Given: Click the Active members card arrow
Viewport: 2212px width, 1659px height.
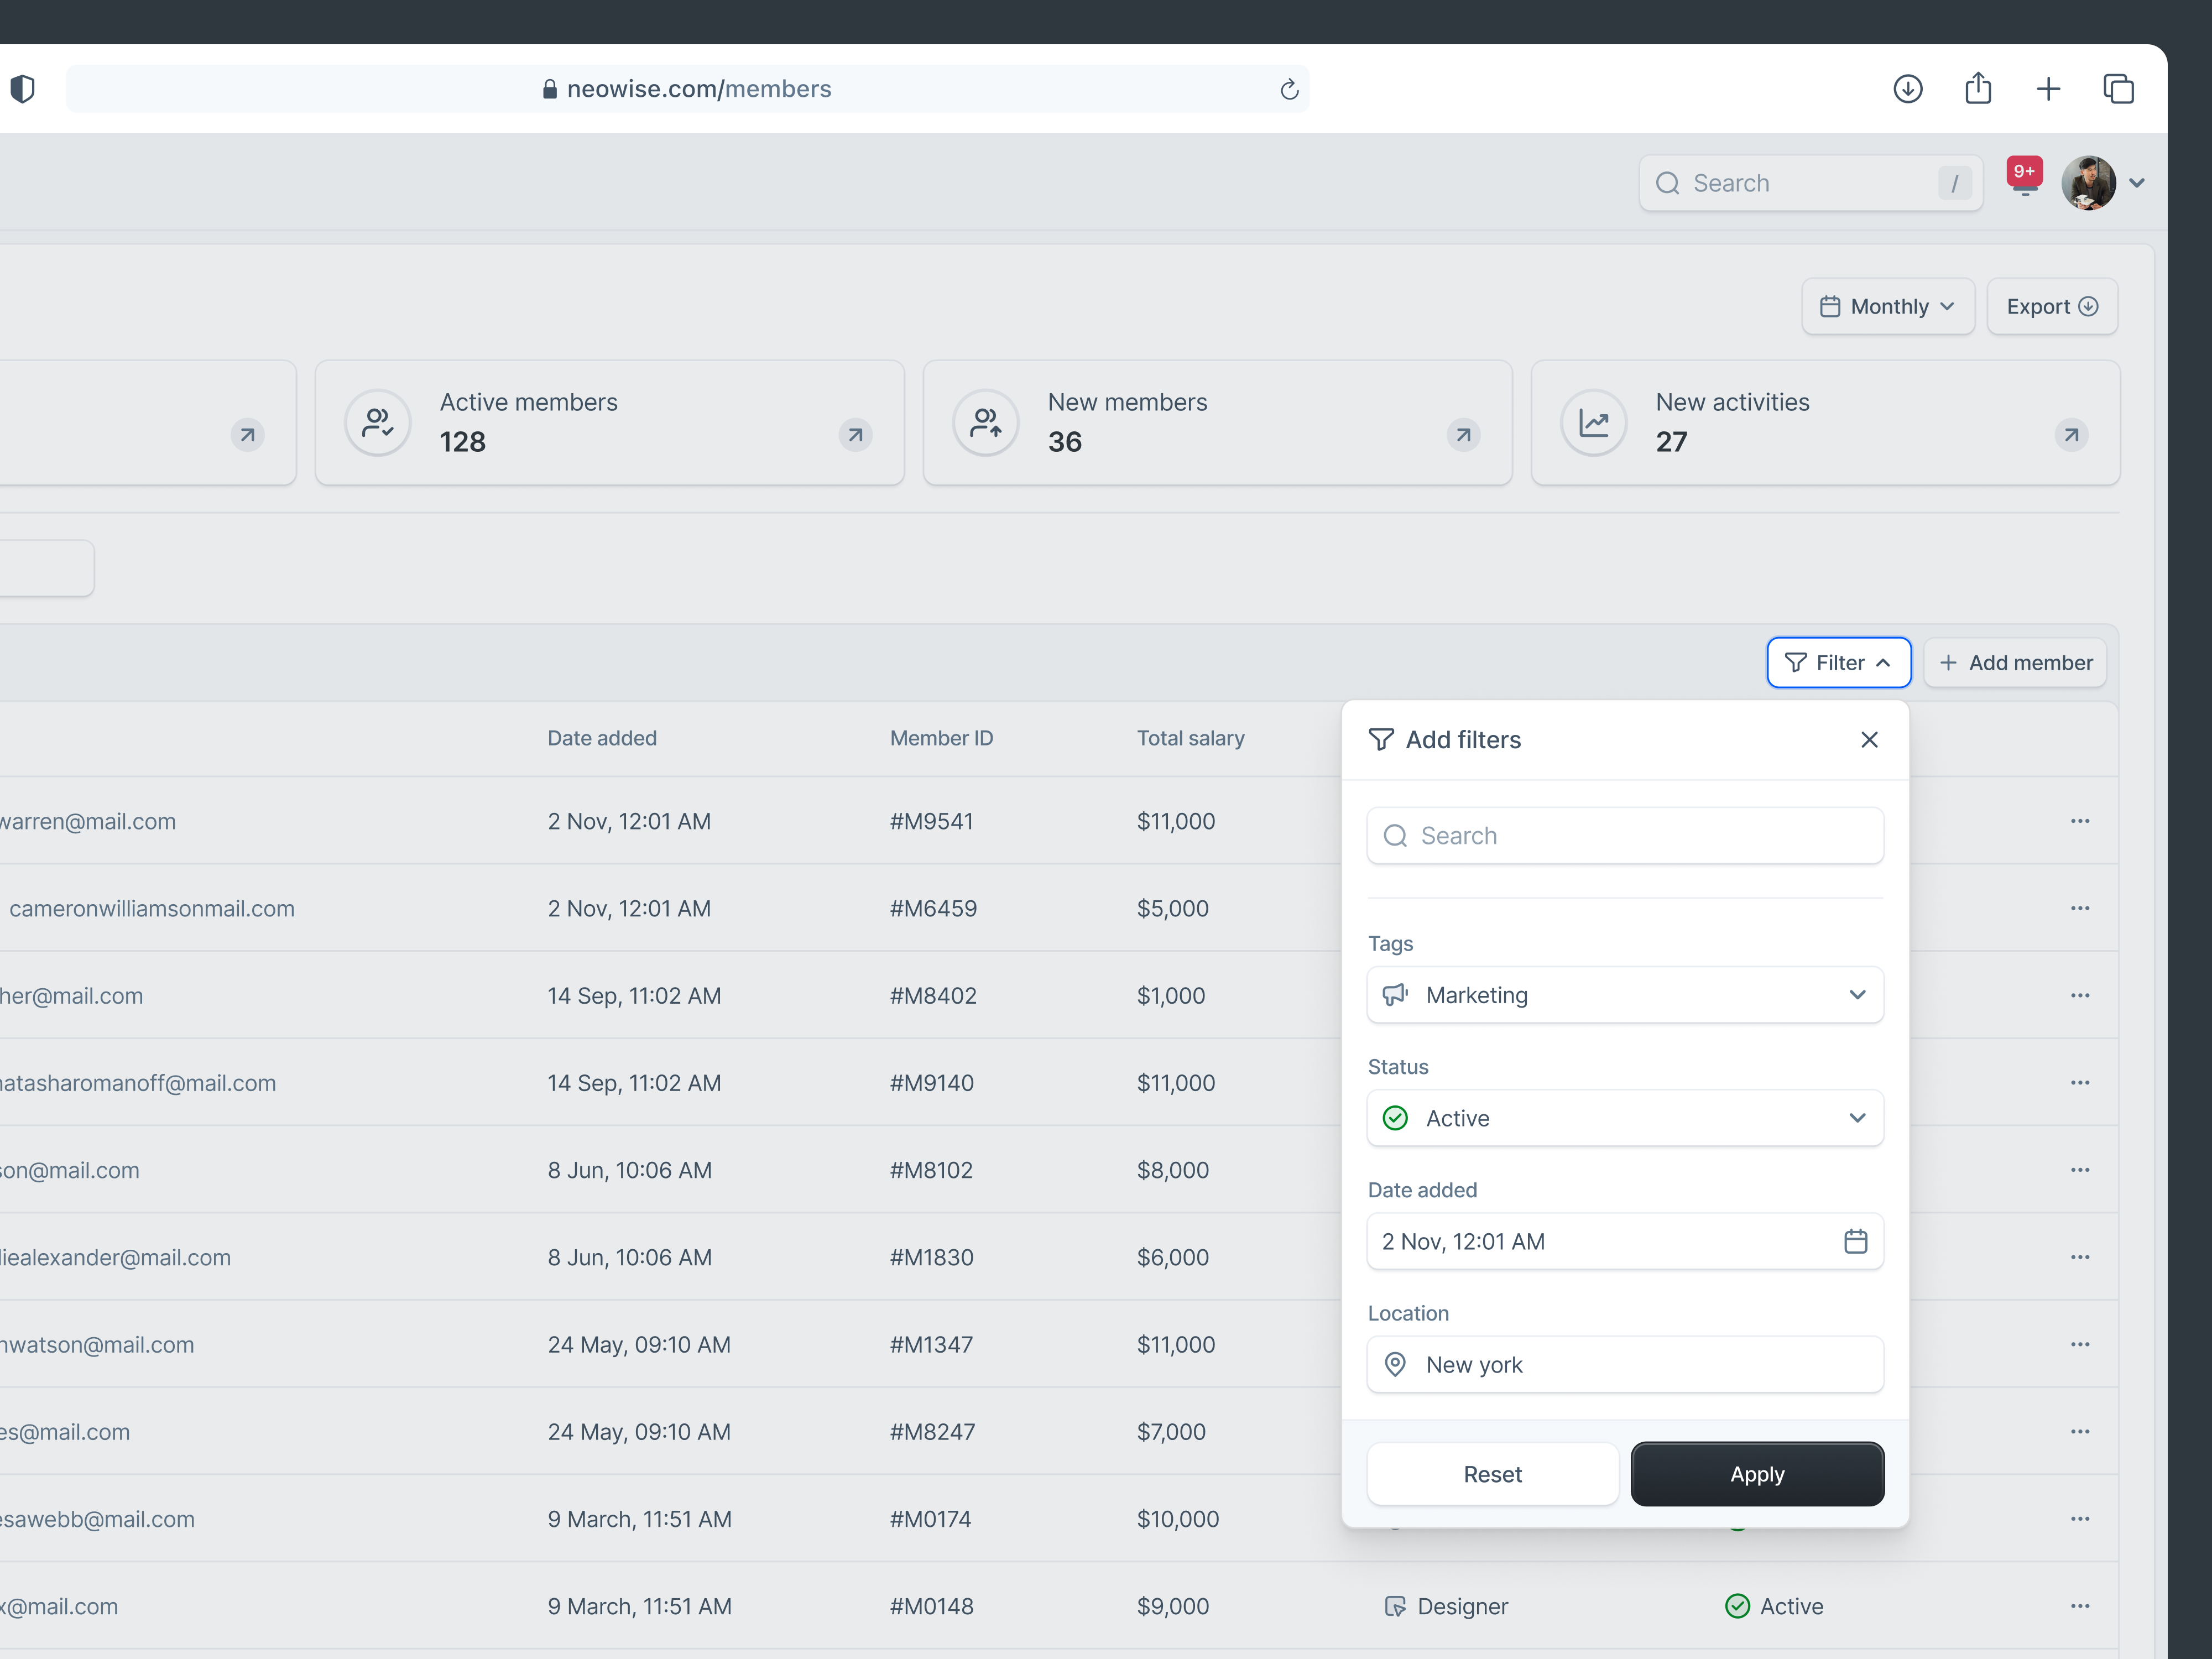Looking at the screenshot, I should click(x=854, y=435).
